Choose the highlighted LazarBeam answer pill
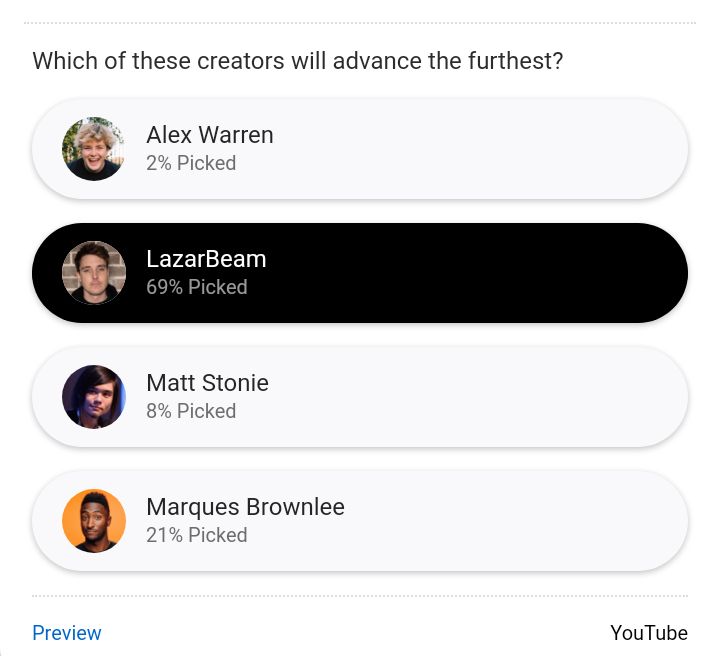Viewport: 707px width, 656px height. click(360, 273)
